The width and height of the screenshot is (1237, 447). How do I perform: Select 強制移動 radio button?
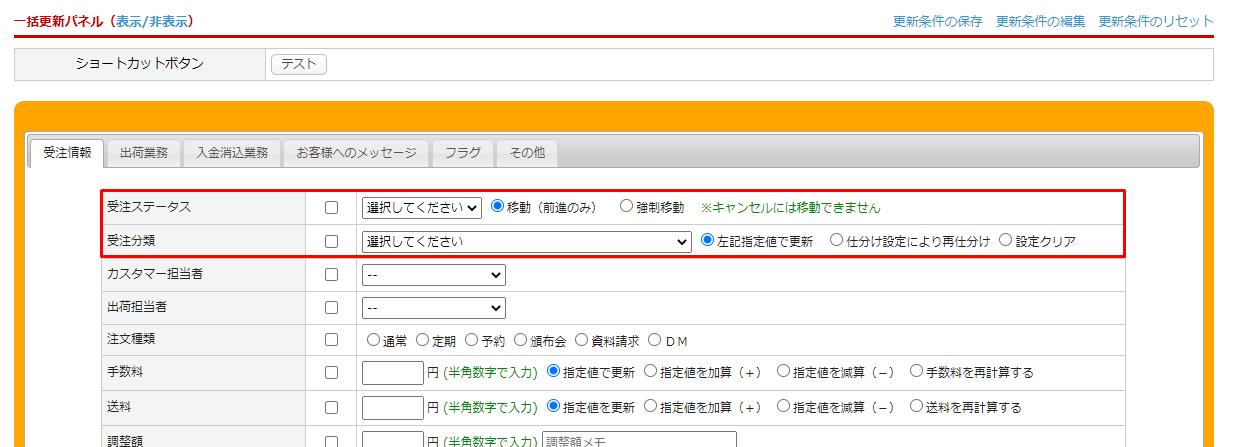(x=627, y=207)
